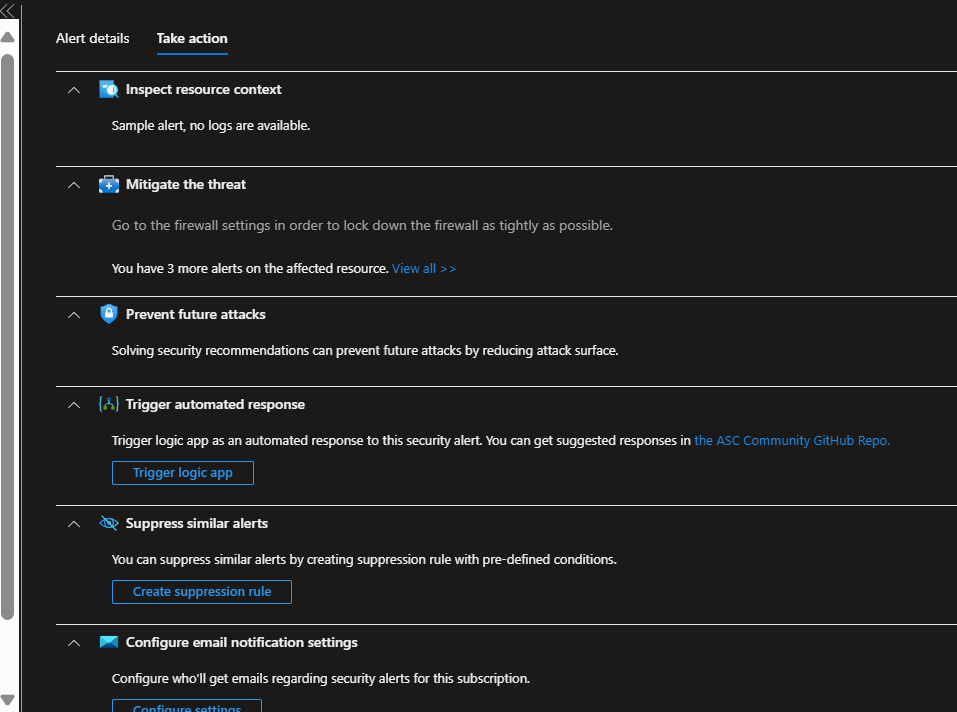The image size is (957, 712).
Task: Select the Take action tab
Action: click(191, 38)
